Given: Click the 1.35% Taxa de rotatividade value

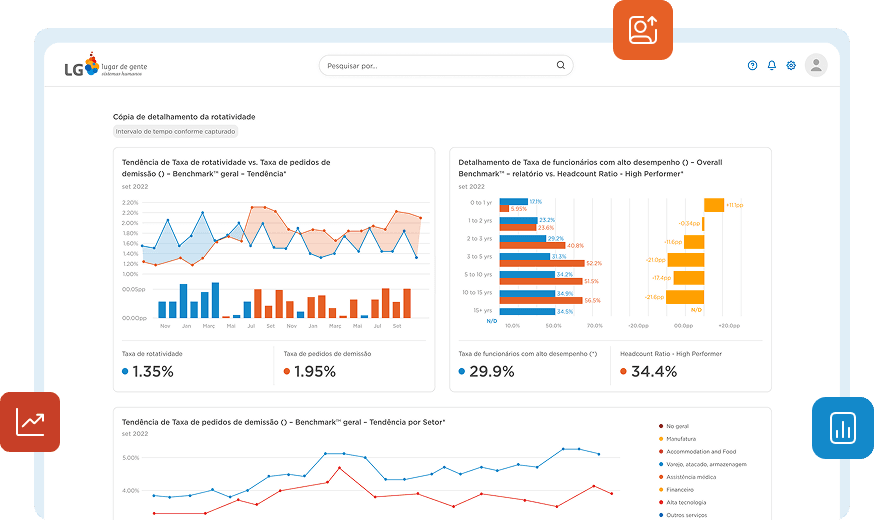Looking at the screenshot, I should click(153, 371).
